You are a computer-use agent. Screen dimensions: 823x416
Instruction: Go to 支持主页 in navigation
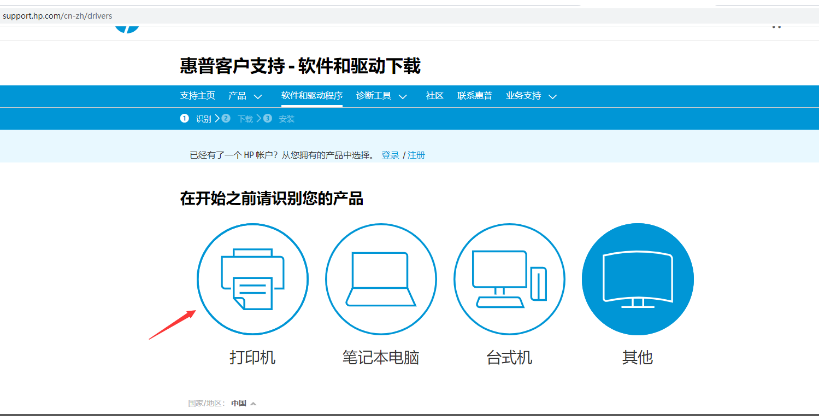[x=197, y=96]
